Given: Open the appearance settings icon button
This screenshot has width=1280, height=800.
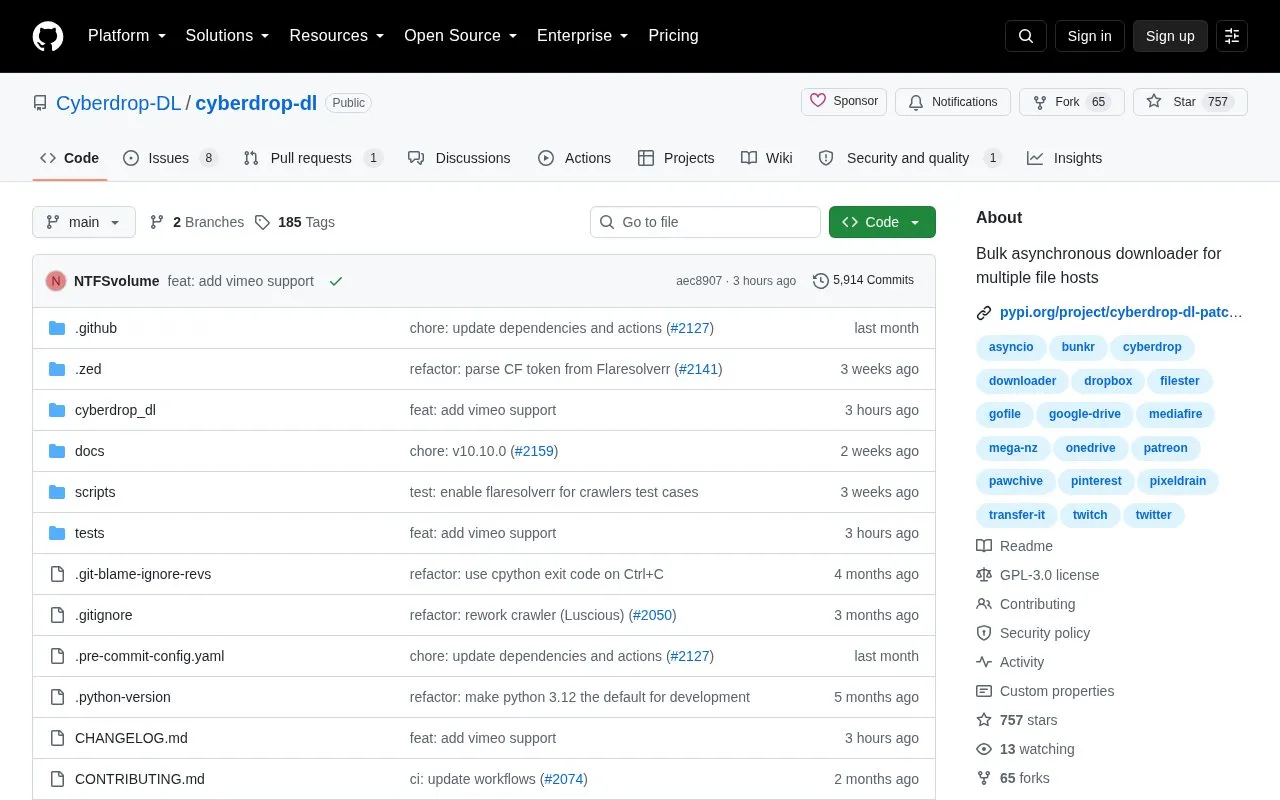Looking at the screenshot, I should click(x=1232, y=36).
